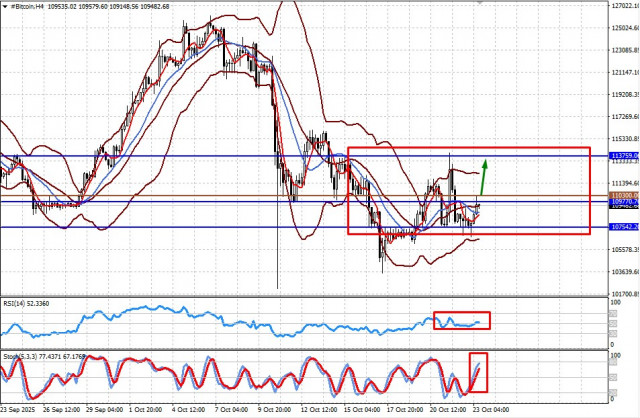Click the 117269.60 price scale value
This screenshot has width=640, height=418.
point(625,117)
